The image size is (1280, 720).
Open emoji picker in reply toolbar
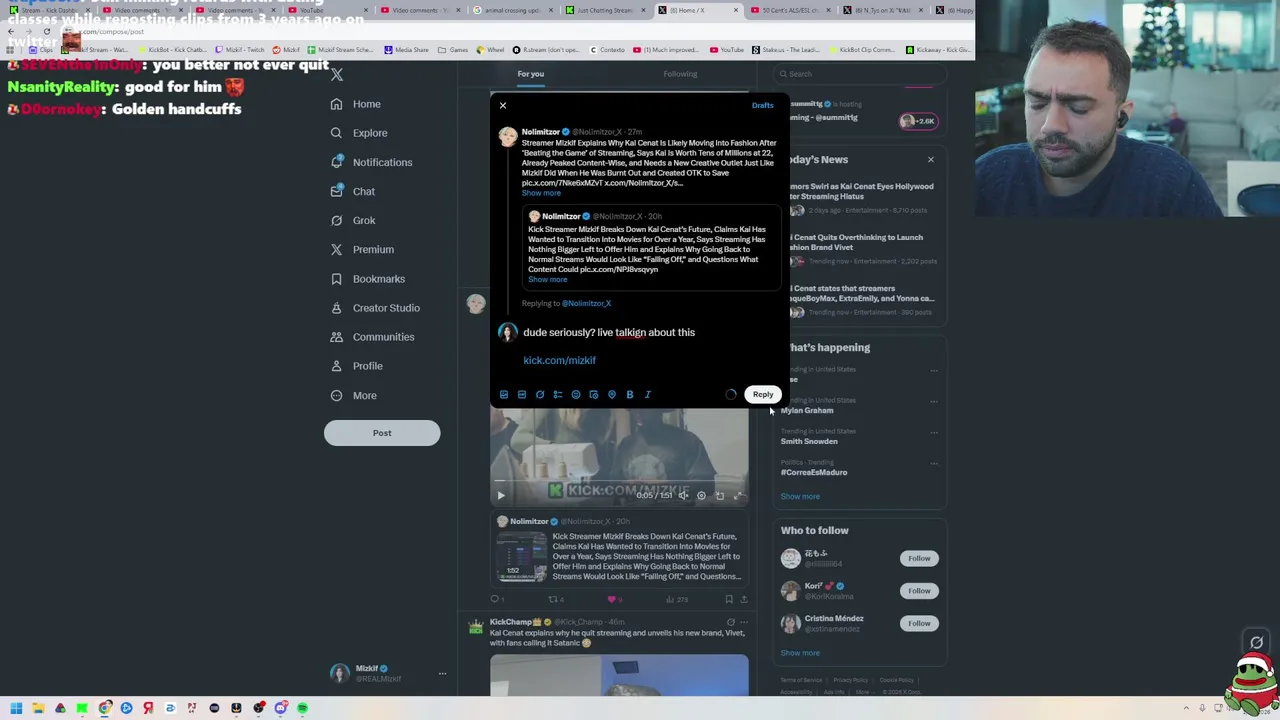(576, 395)
